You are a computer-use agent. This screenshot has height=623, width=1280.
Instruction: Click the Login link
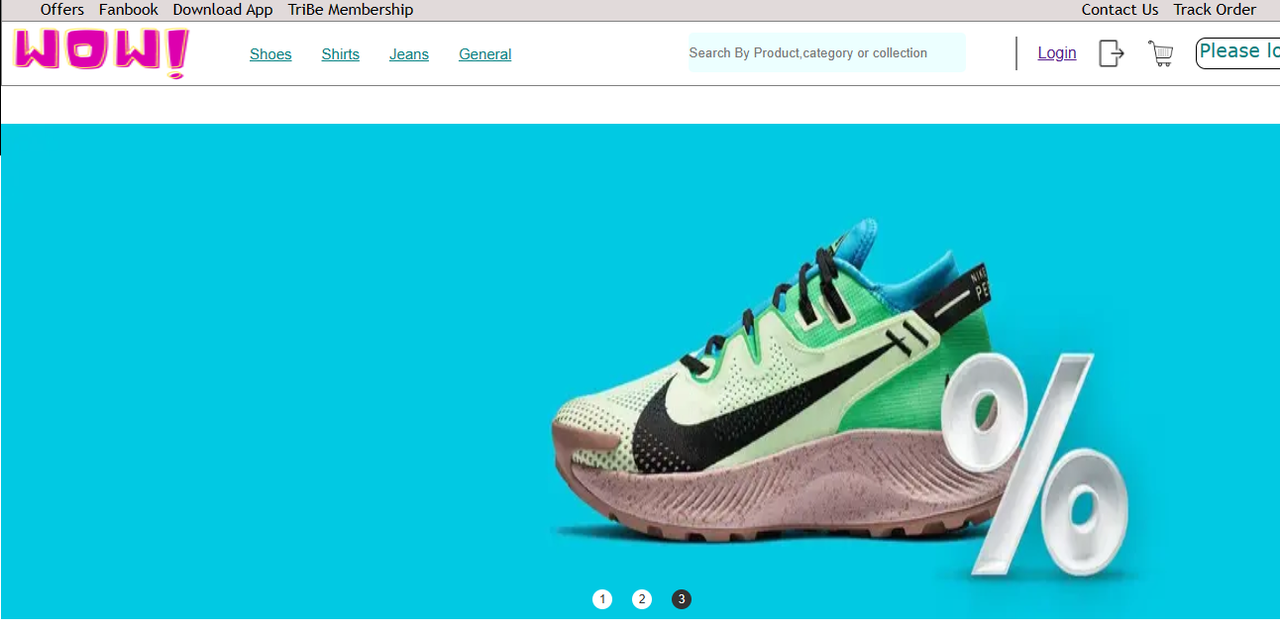pyautogui.click(x=1057, y=53)
